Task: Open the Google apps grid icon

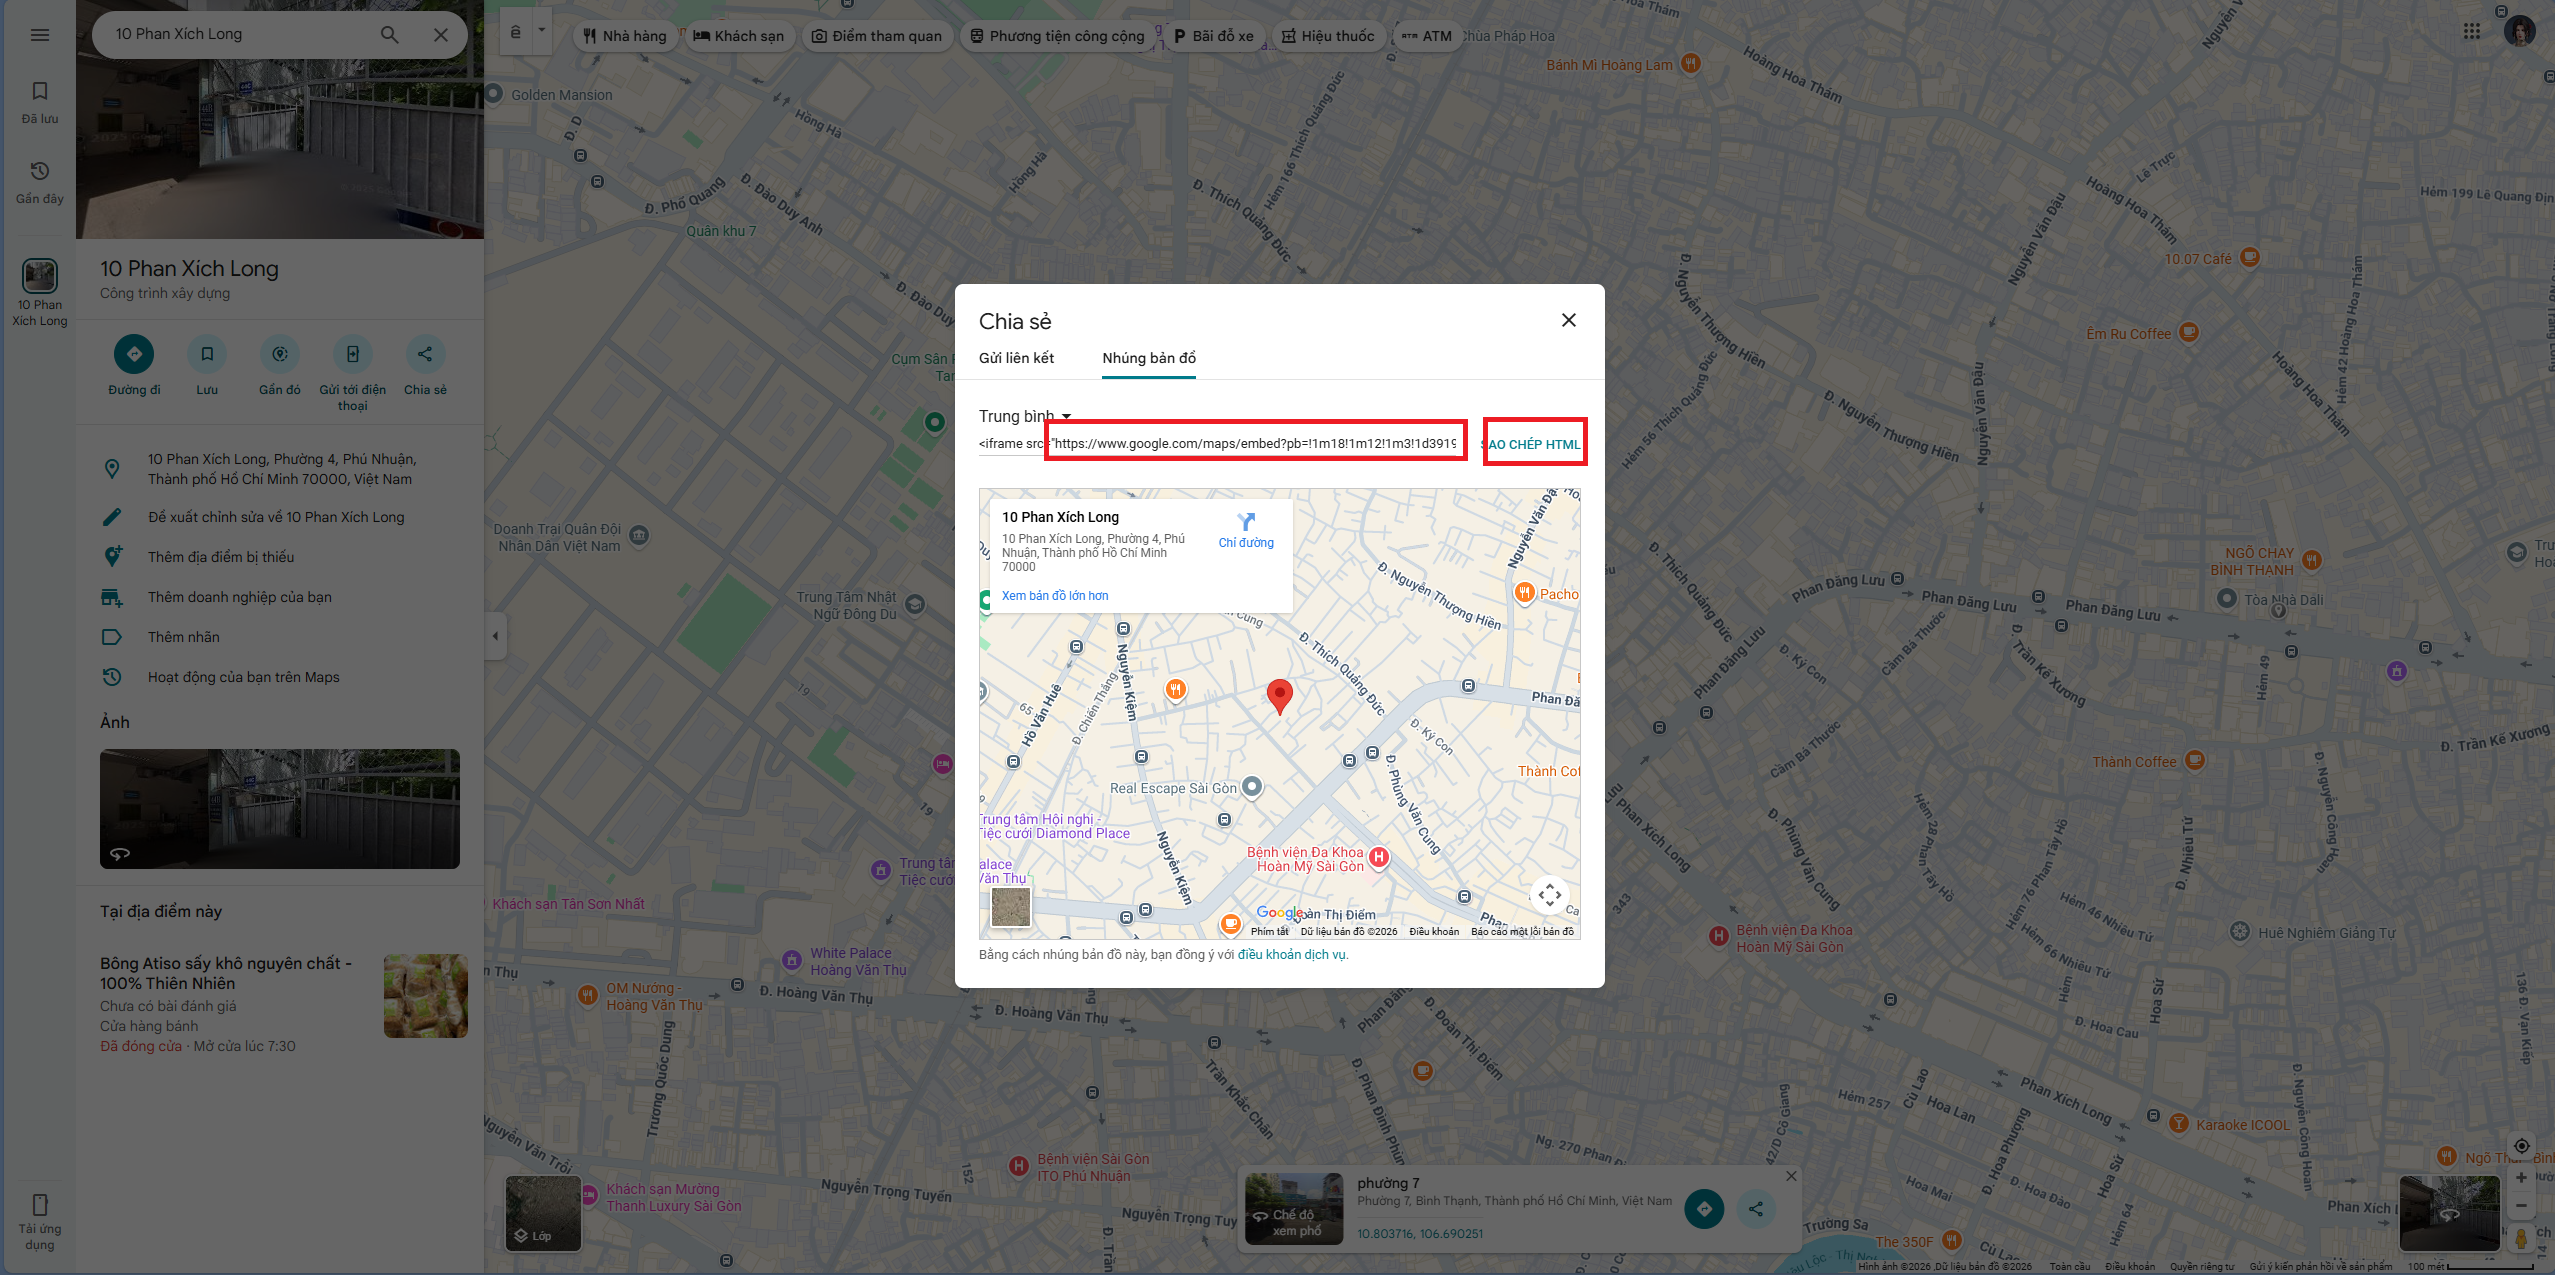Action: click(2472, 32)
